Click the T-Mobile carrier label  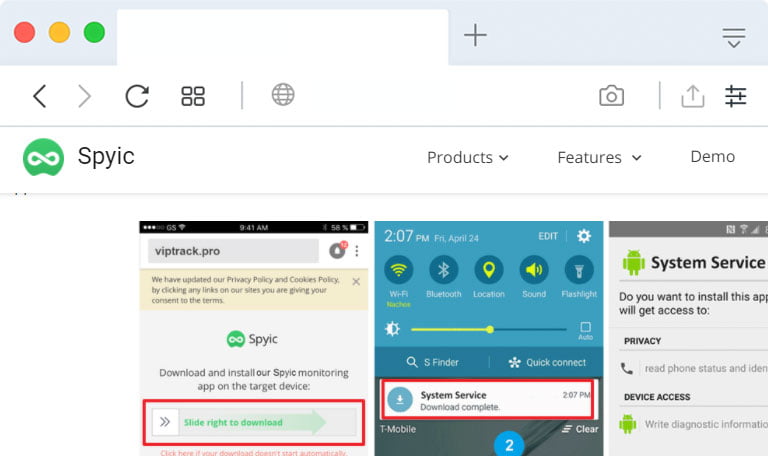click(x=398, y=429)
